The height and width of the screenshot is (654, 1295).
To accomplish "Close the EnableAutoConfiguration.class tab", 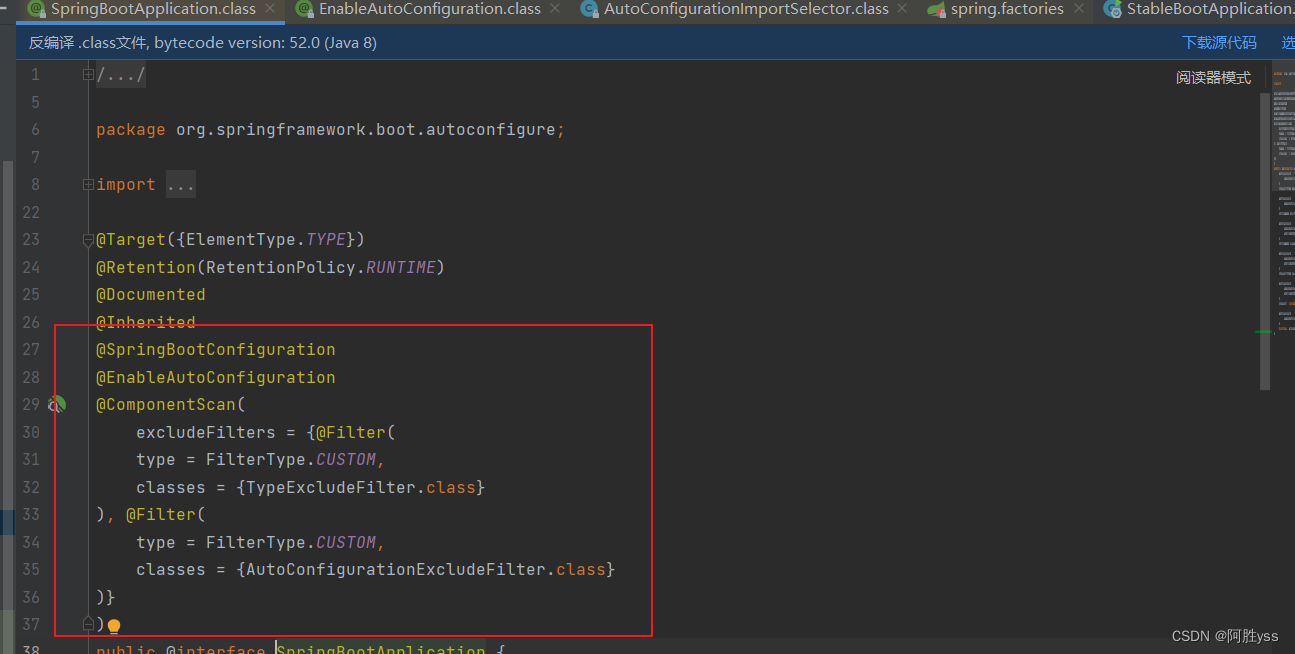I will 555,9.
